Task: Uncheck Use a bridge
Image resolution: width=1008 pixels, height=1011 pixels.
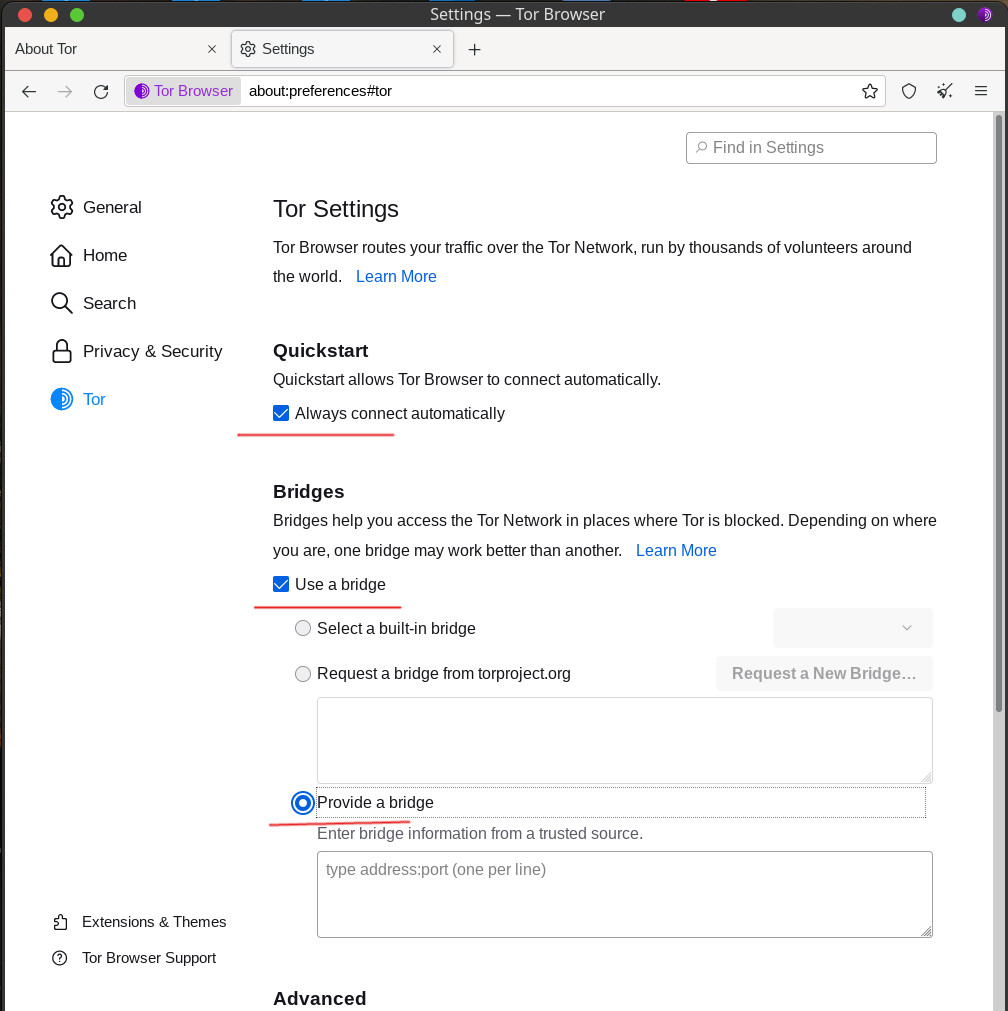Action: tap(281, 584)
